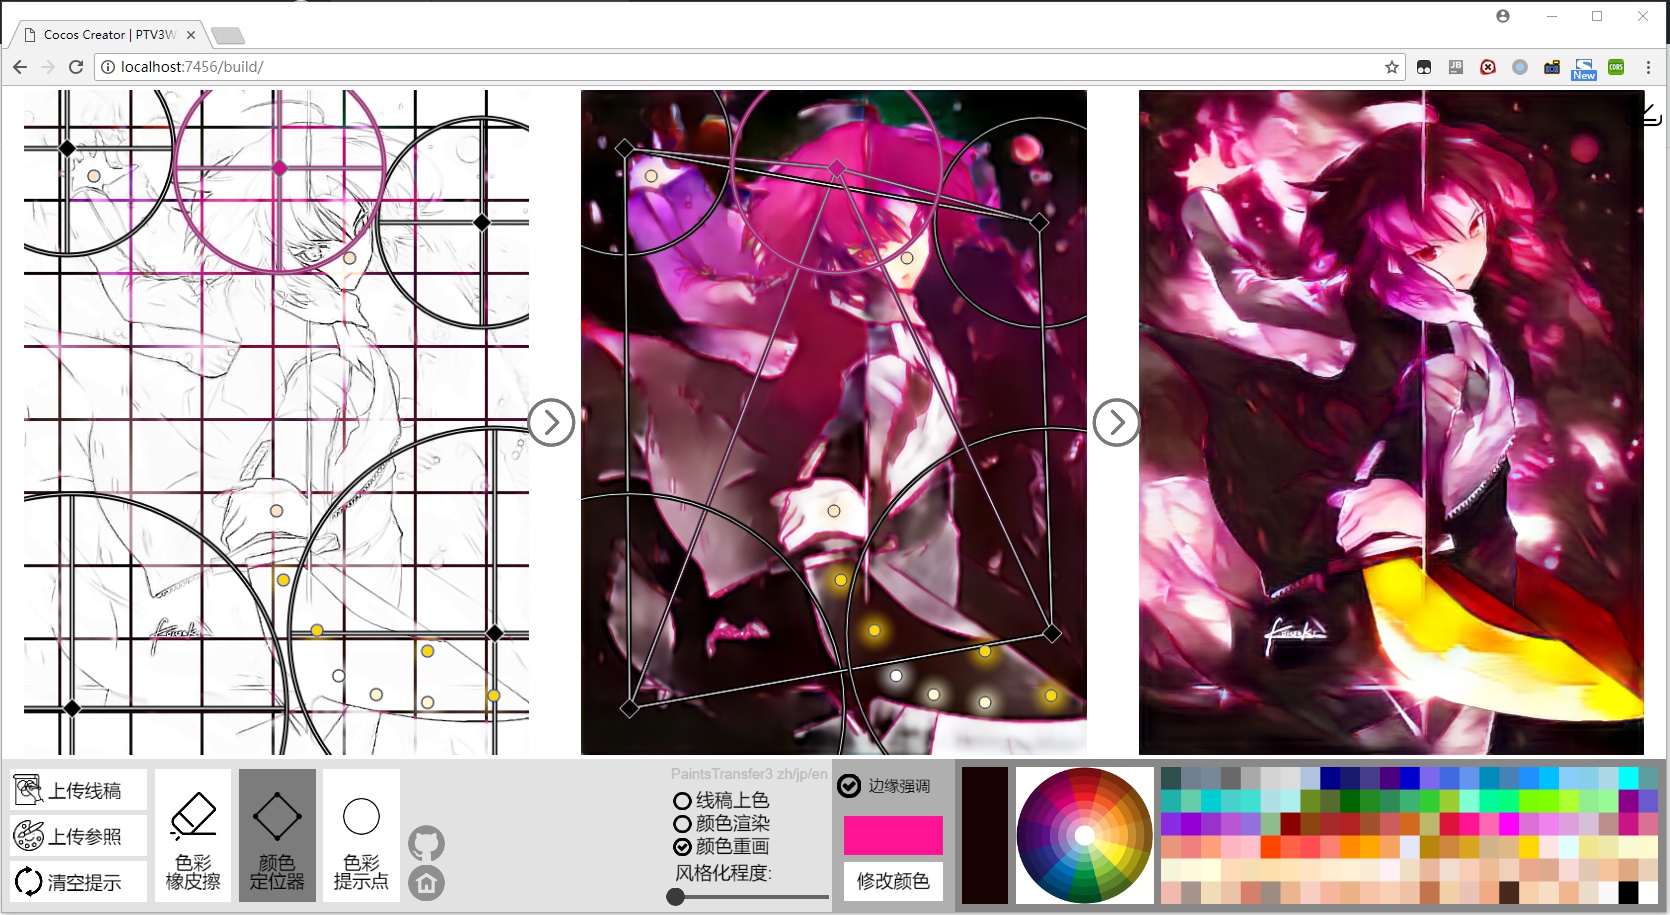
Task: Click the arrow between sketch and draft panels
Action: point(551,423)
